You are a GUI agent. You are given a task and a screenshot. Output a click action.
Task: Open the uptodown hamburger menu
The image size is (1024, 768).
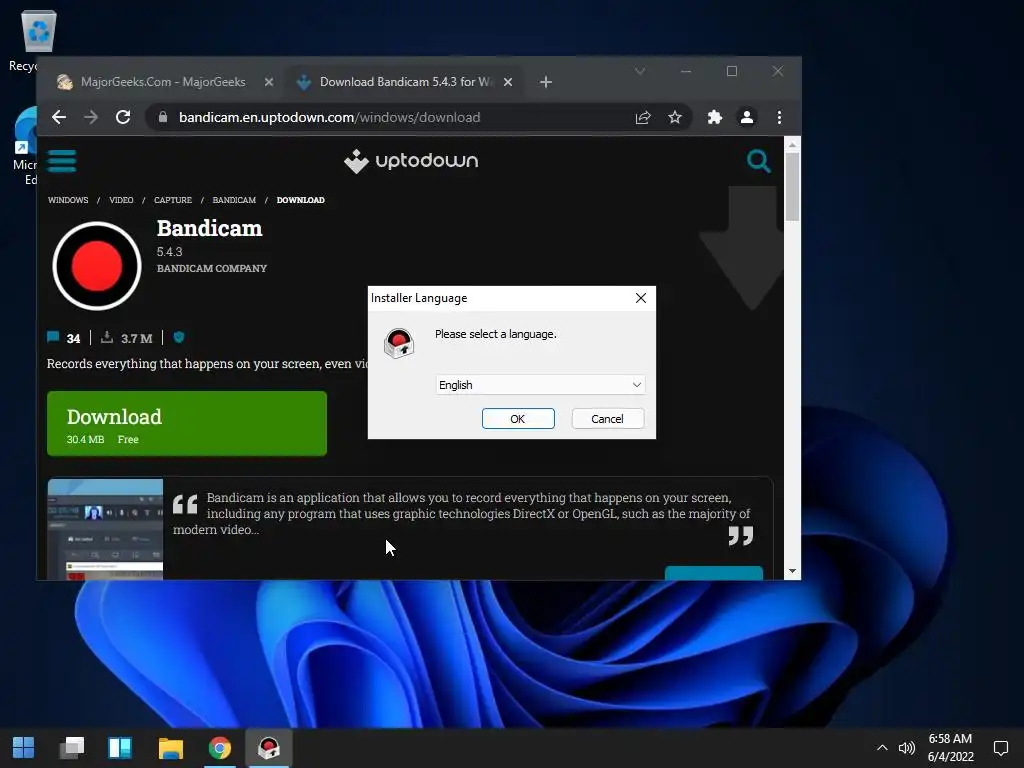click(62, 161)
